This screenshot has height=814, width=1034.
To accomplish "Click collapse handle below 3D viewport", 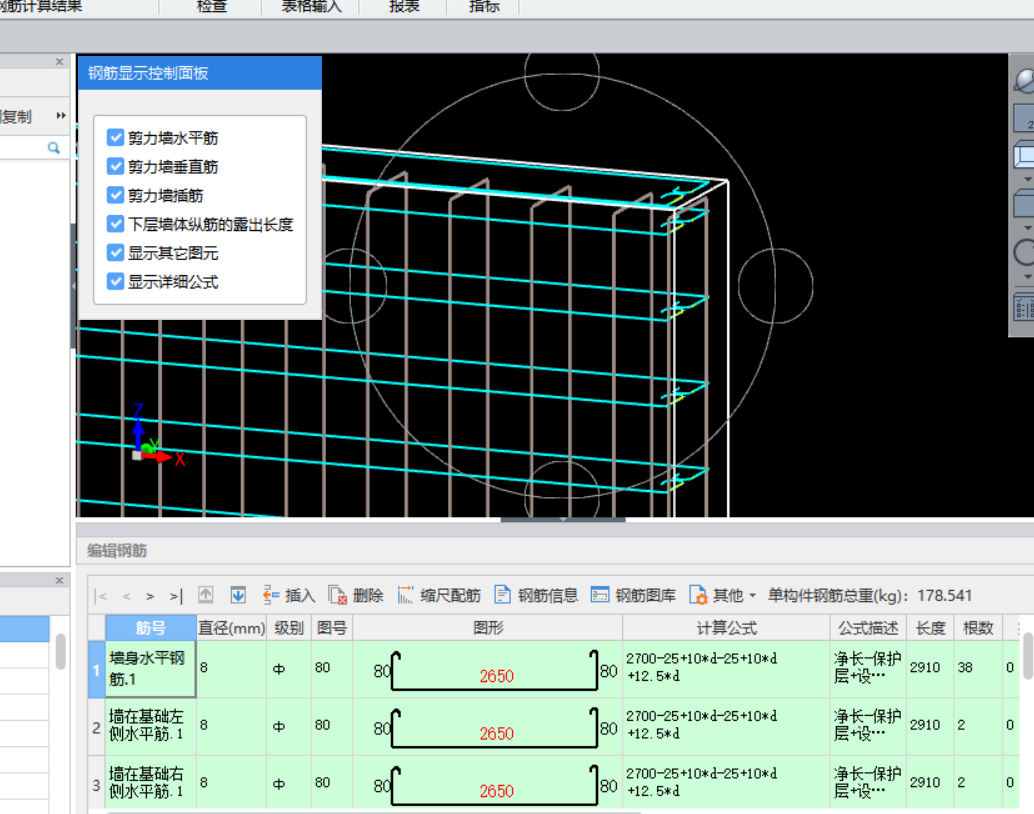I will pyautogui.click(x=563, y=520).
